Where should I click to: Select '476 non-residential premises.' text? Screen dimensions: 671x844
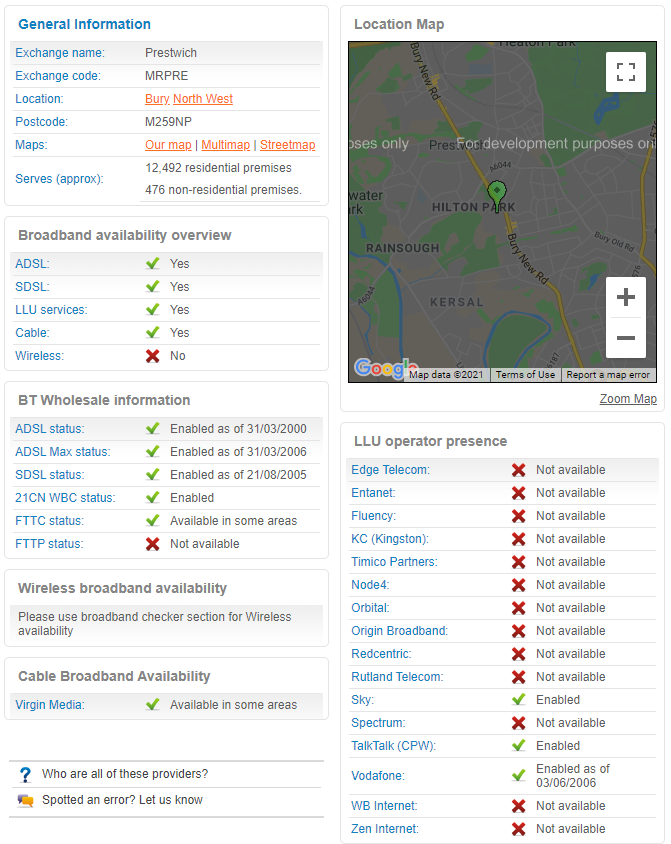point(223,190)
